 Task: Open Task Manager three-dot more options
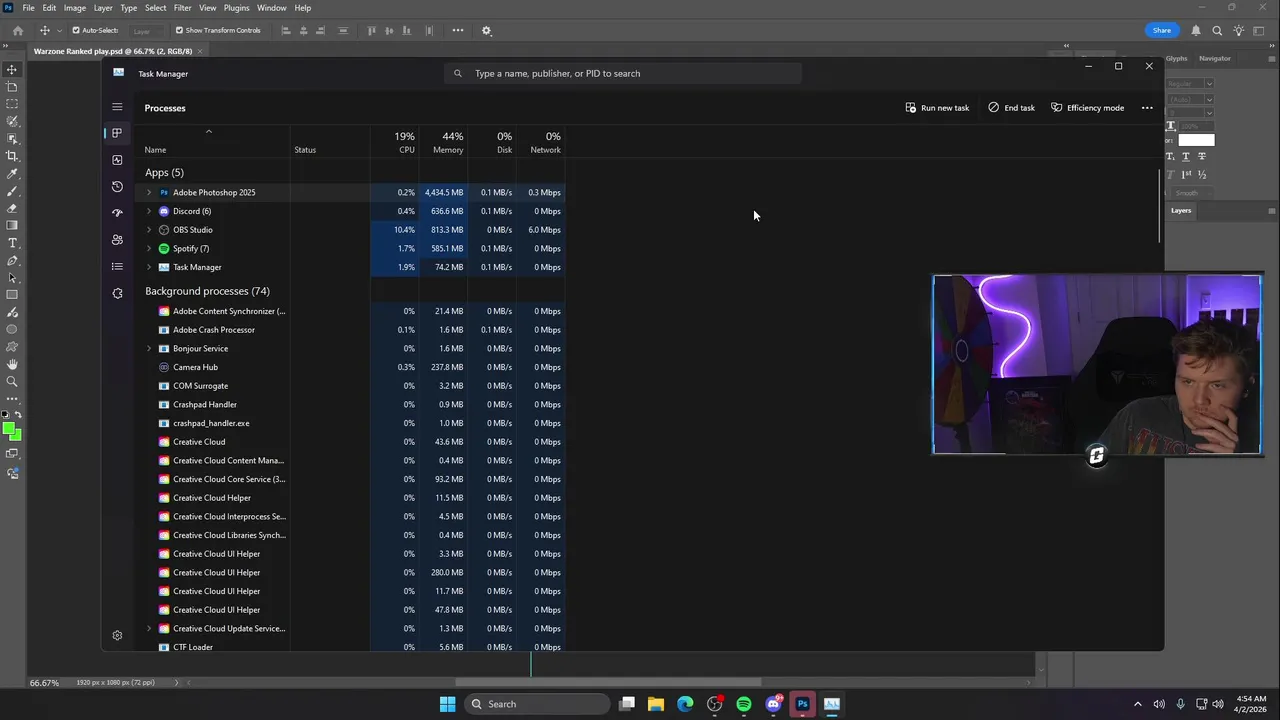point(1147,107)
